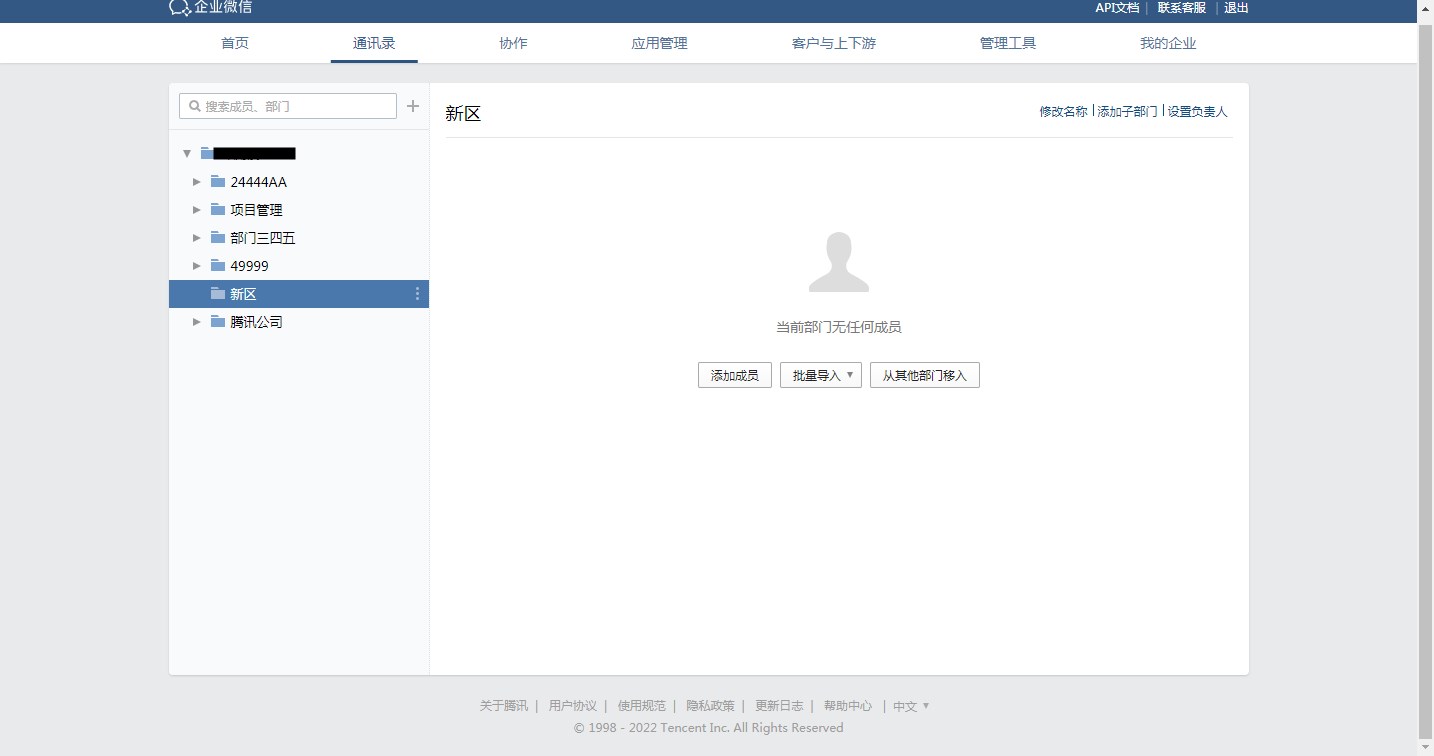The image size is (1434, 756).
Task: Click the 添加子部门 link
Action: tap(1127, 112)
